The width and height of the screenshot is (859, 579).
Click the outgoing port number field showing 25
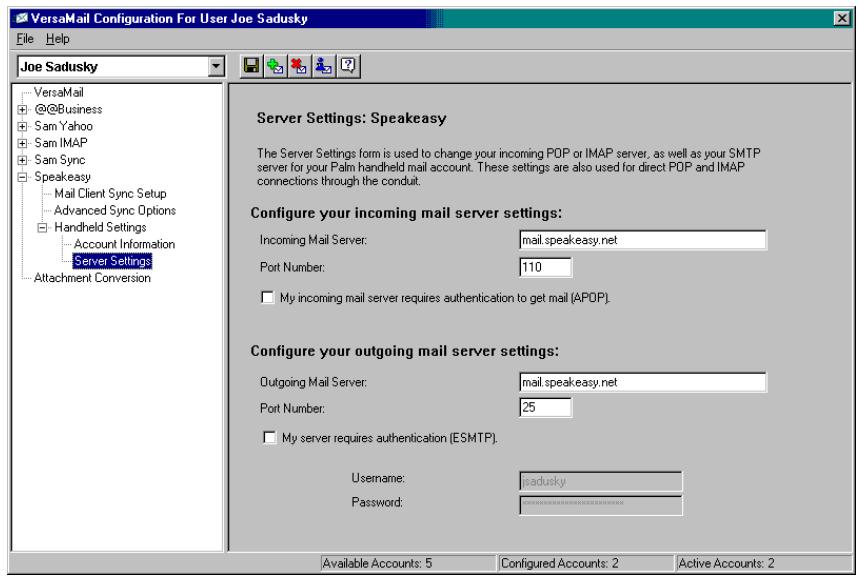(x=546, y=408)
